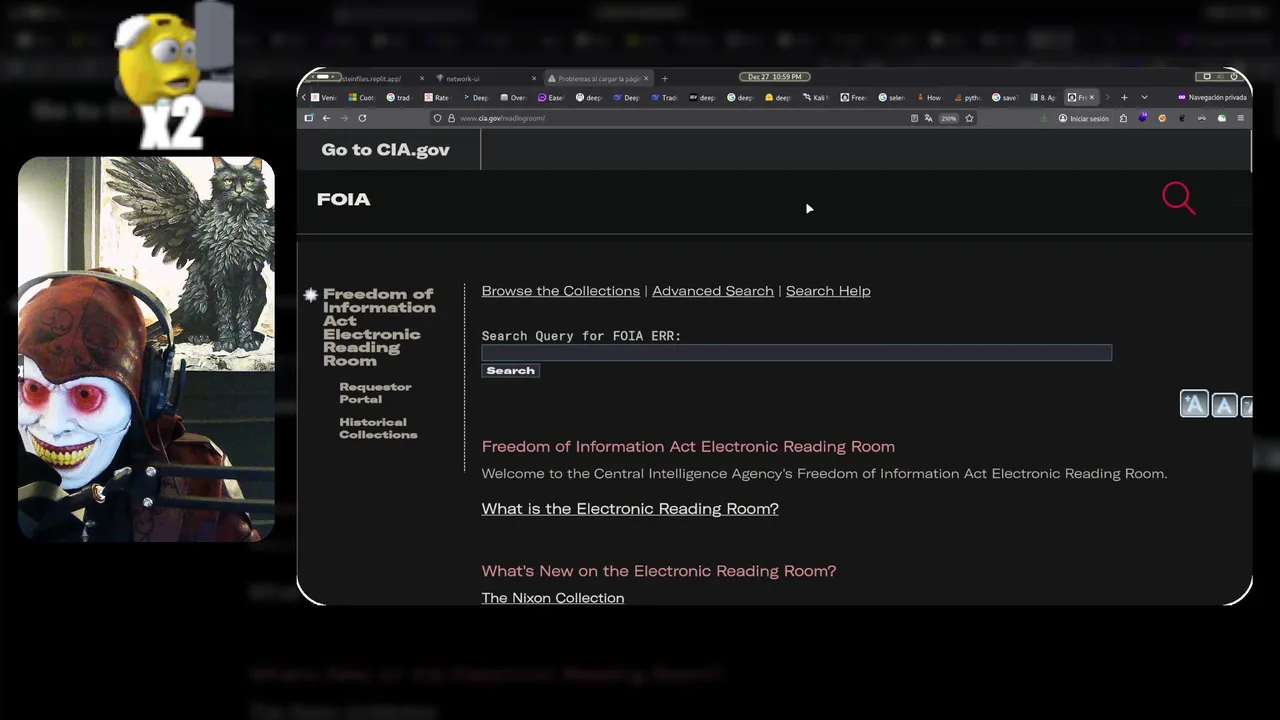This screenshot has height=720, width=1280.
Task: Open Historical Collections in the sidebar
Action: coord(378,428)
